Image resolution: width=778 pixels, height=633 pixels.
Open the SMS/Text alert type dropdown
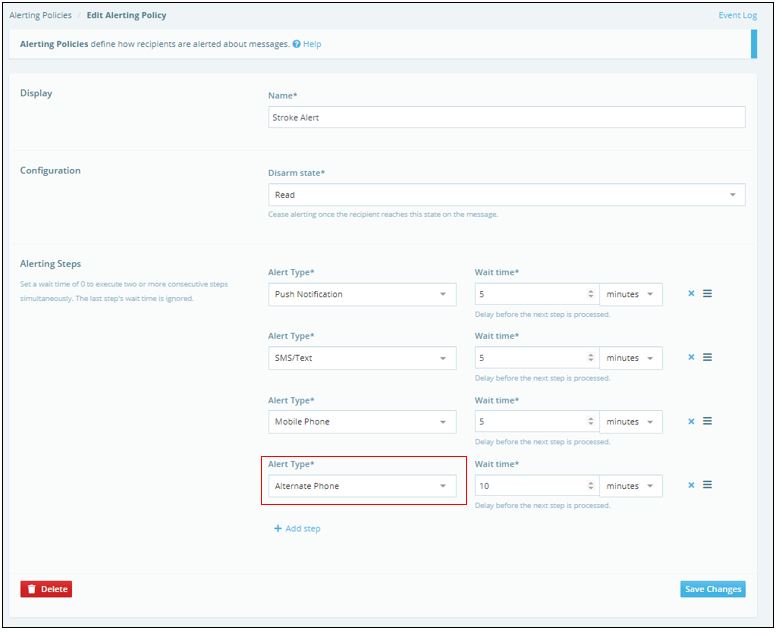pyautogui.click(x=362, y=358)
